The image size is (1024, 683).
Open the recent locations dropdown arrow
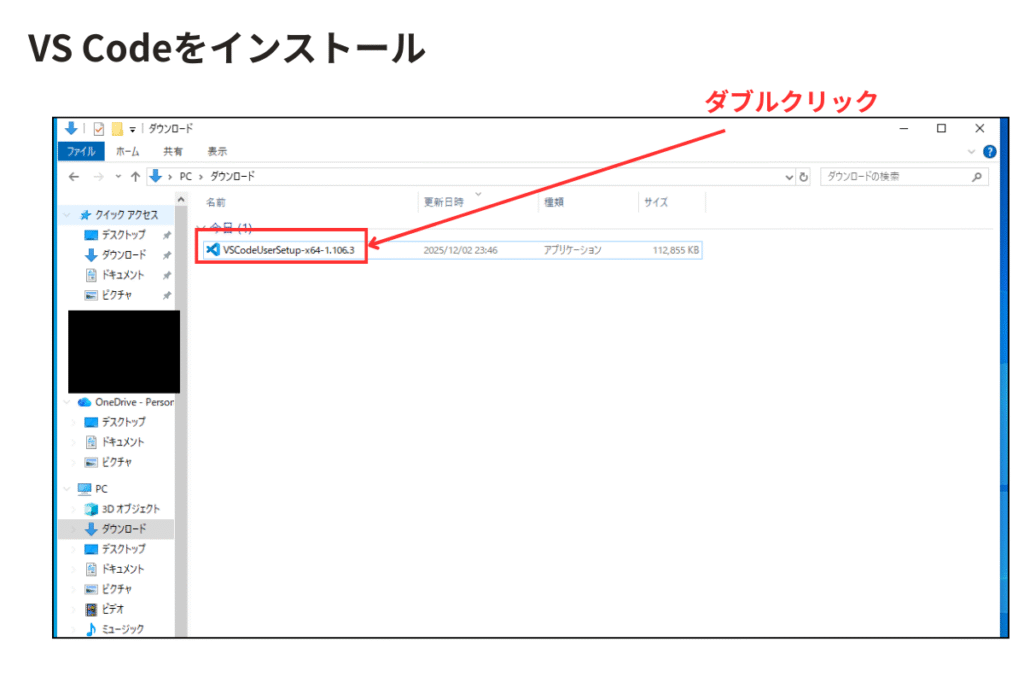[x=118, y=177]
